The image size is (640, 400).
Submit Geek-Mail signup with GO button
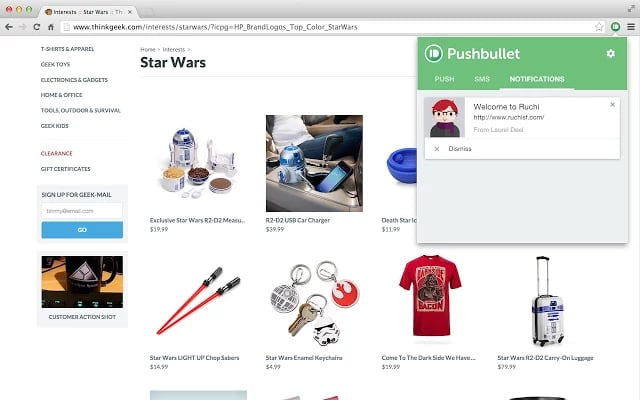pyautogui.click(x=82, y=230)
